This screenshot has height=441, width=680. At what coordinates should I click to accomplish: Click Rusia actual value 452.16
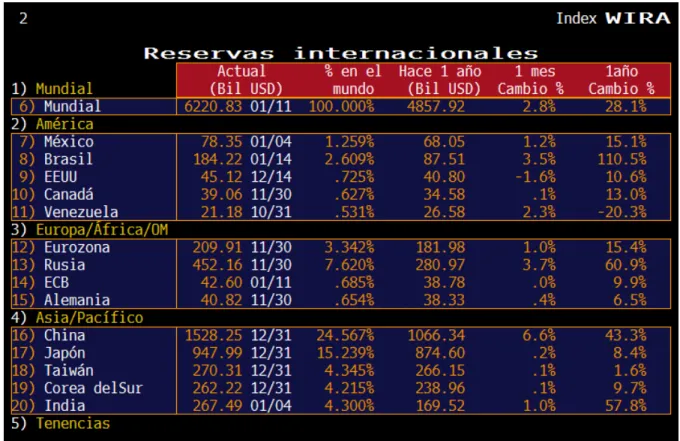click(x=217, y=265)
